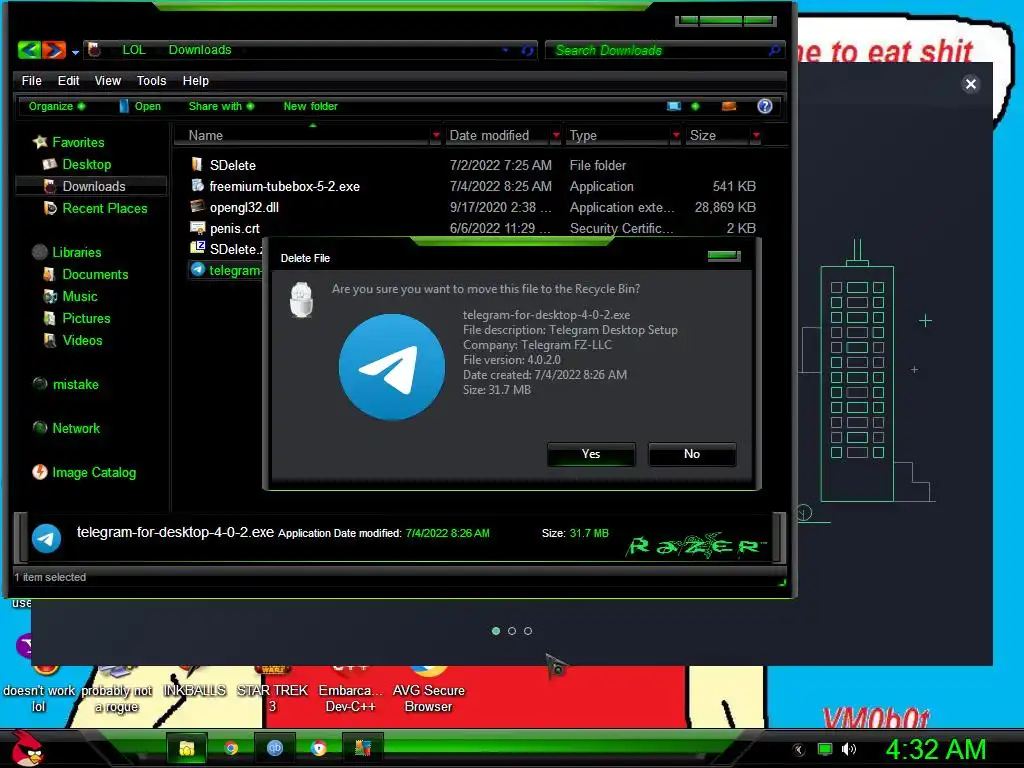
Task: Open the Edit menu
Action: [68, 80]
